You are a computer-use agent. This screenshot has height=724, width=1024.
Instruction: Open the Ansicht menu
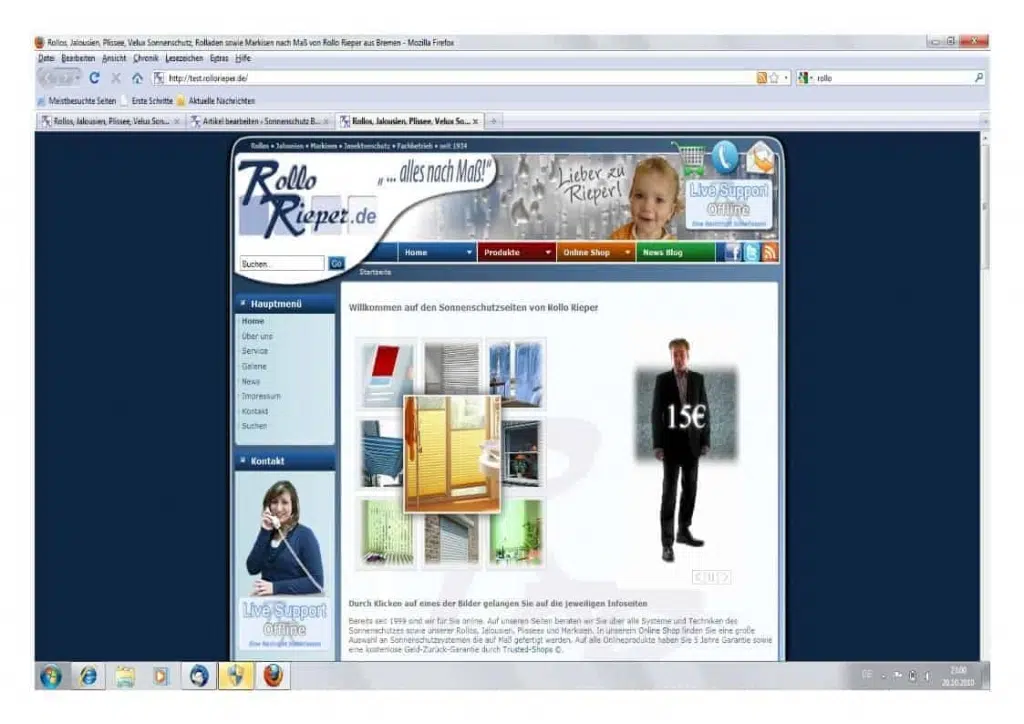click(114, 58)
